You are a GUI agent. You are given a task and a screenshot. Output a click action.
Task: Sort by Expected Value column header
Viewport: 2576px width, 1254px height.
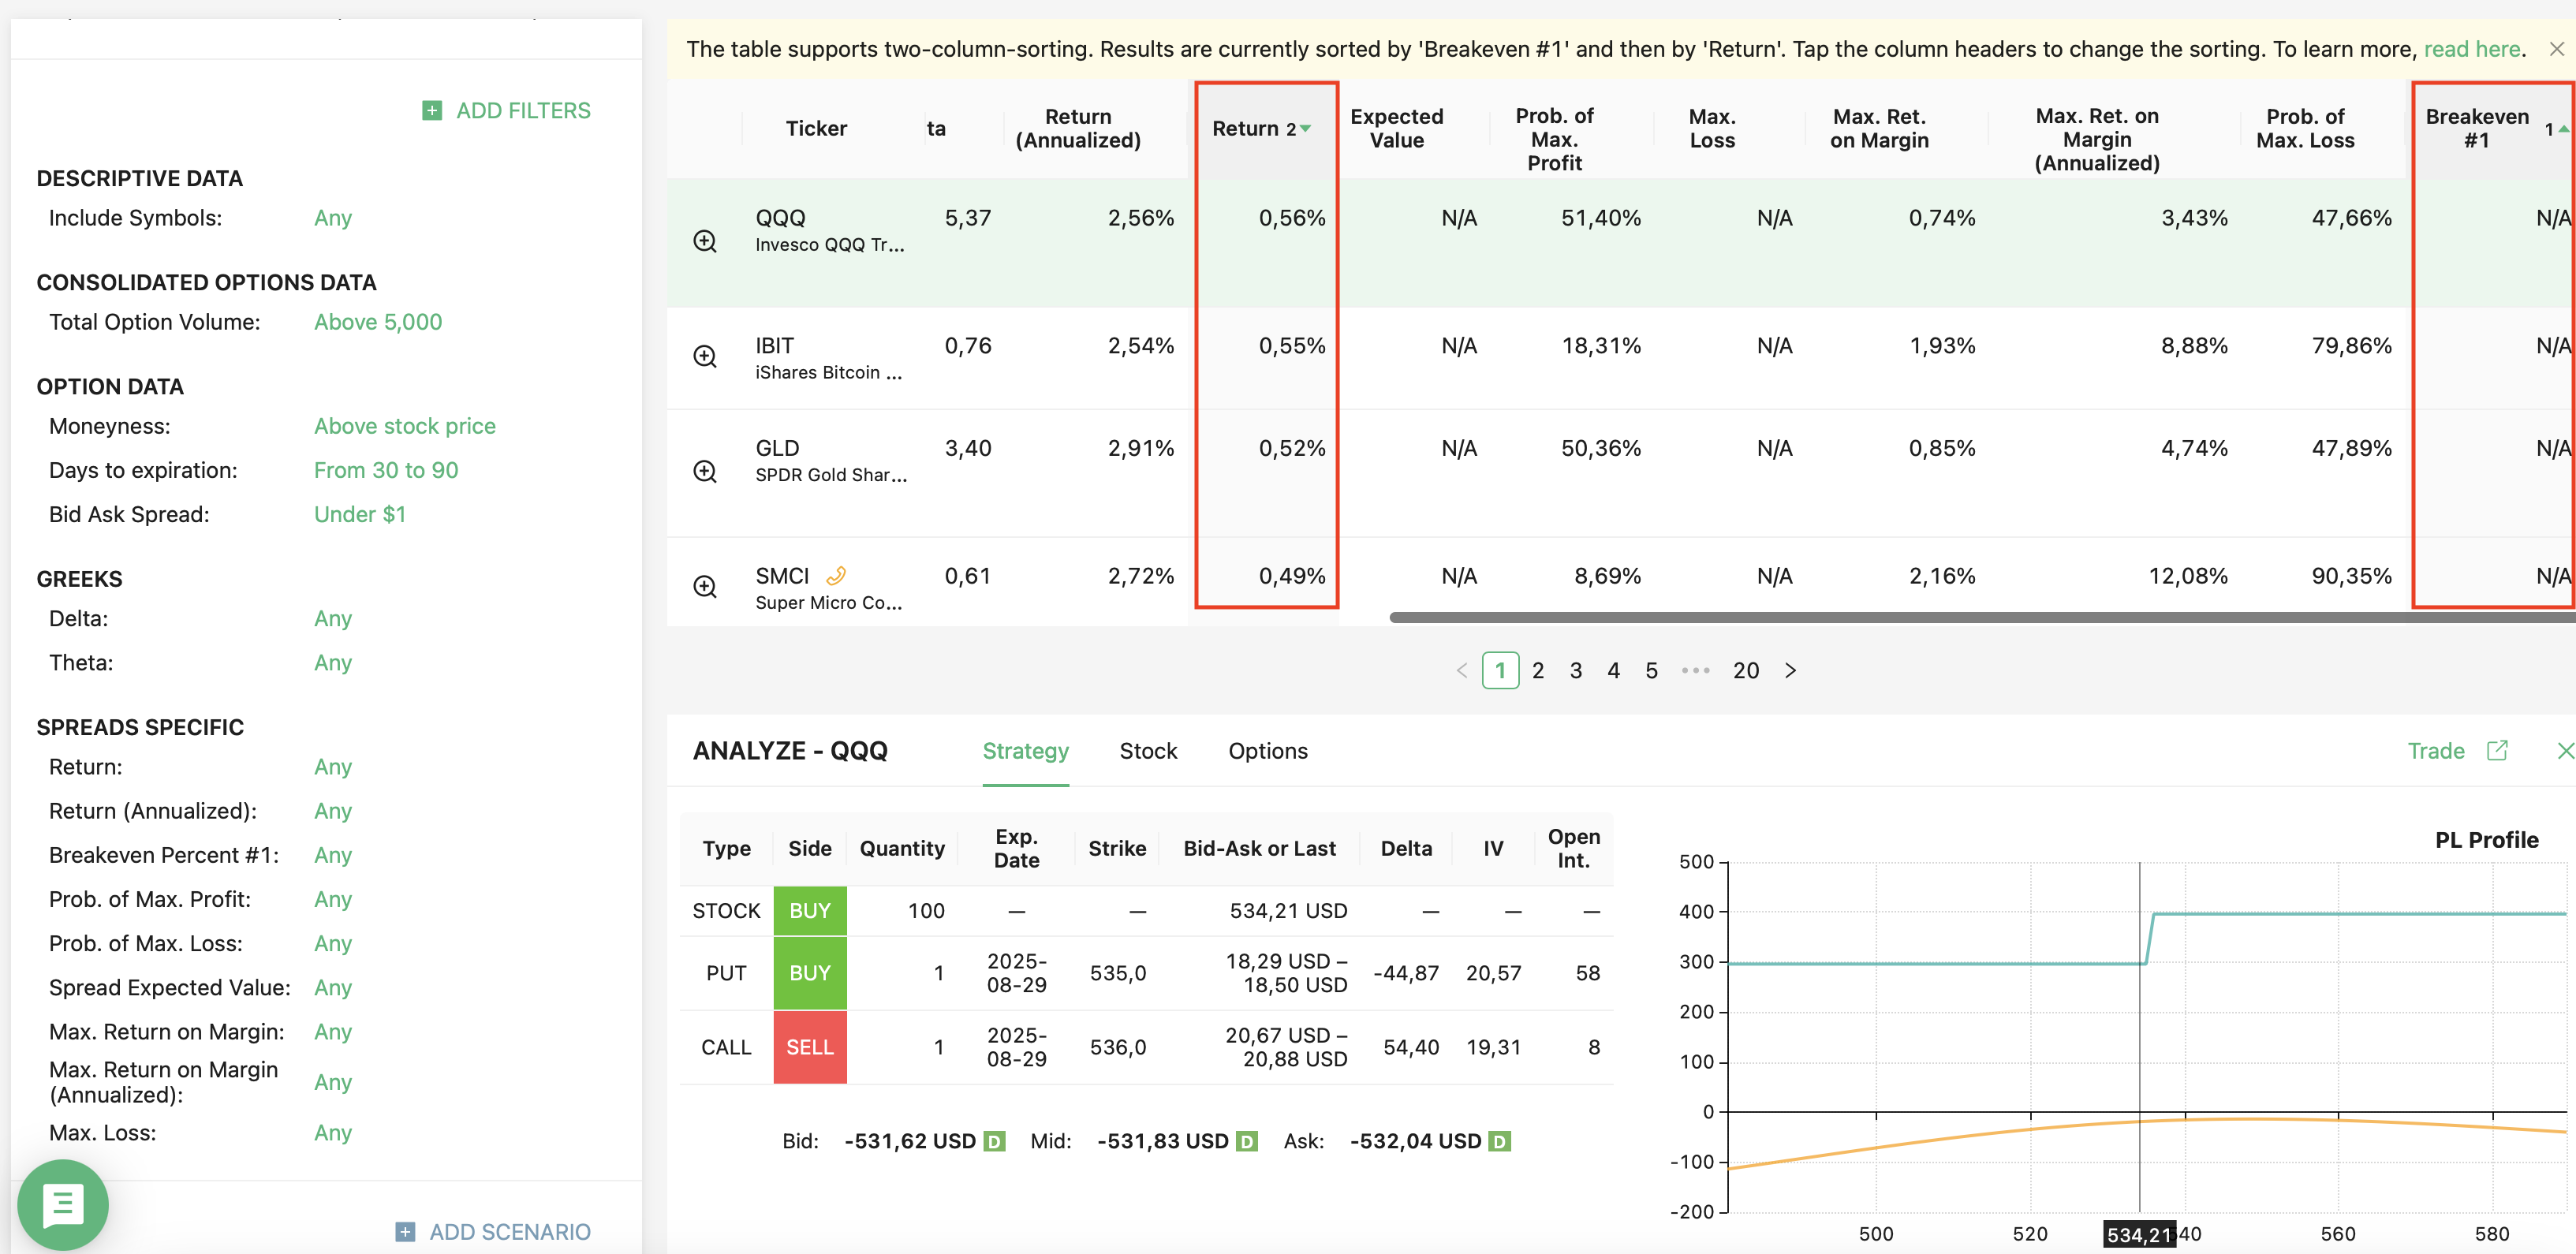[x=1396, y=129]
